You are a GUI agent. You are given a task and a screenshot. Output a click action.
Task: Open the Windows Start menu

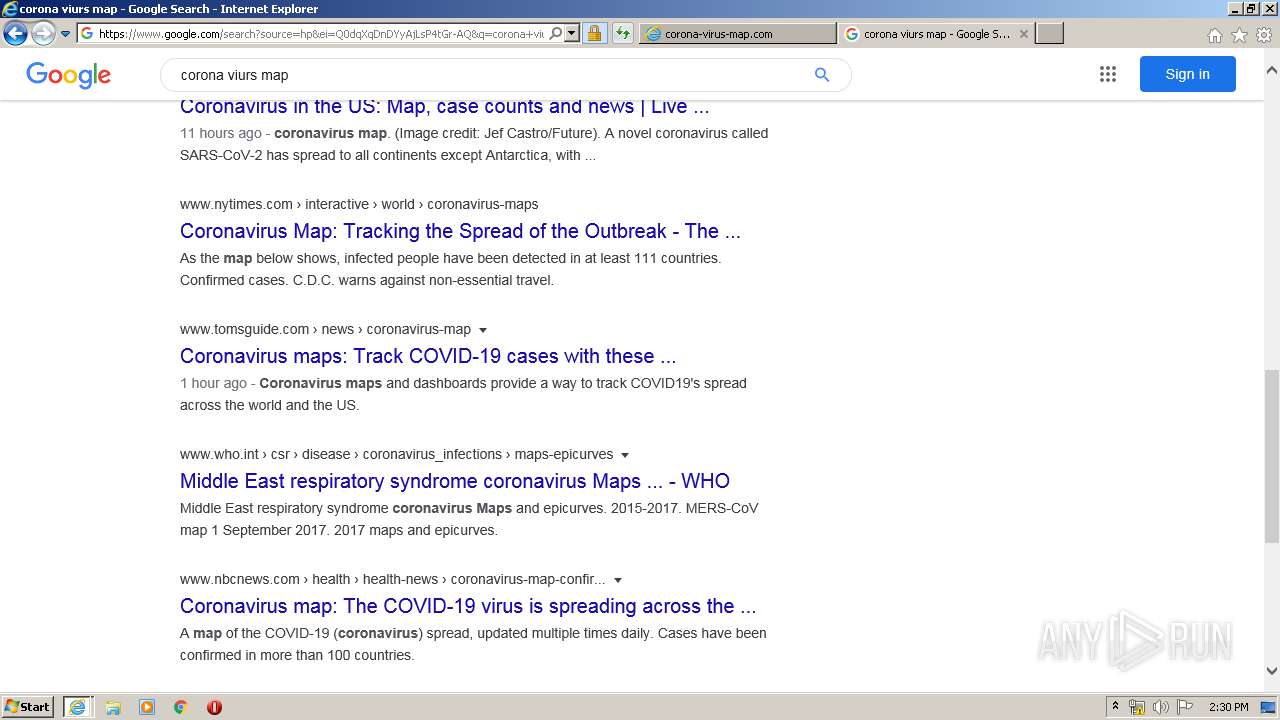pos(28,707)
